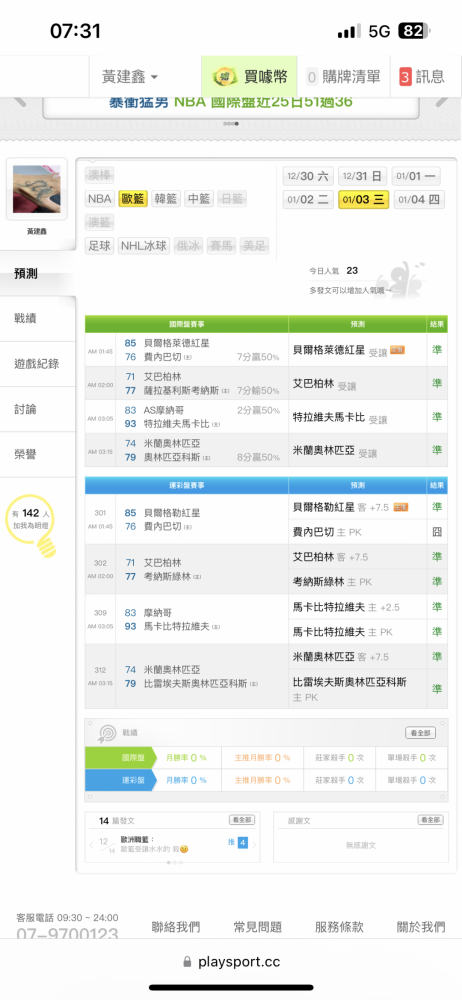Choose date 01/04 四
The height and width of the screenshot is (1000, 462).
(419, 200)
